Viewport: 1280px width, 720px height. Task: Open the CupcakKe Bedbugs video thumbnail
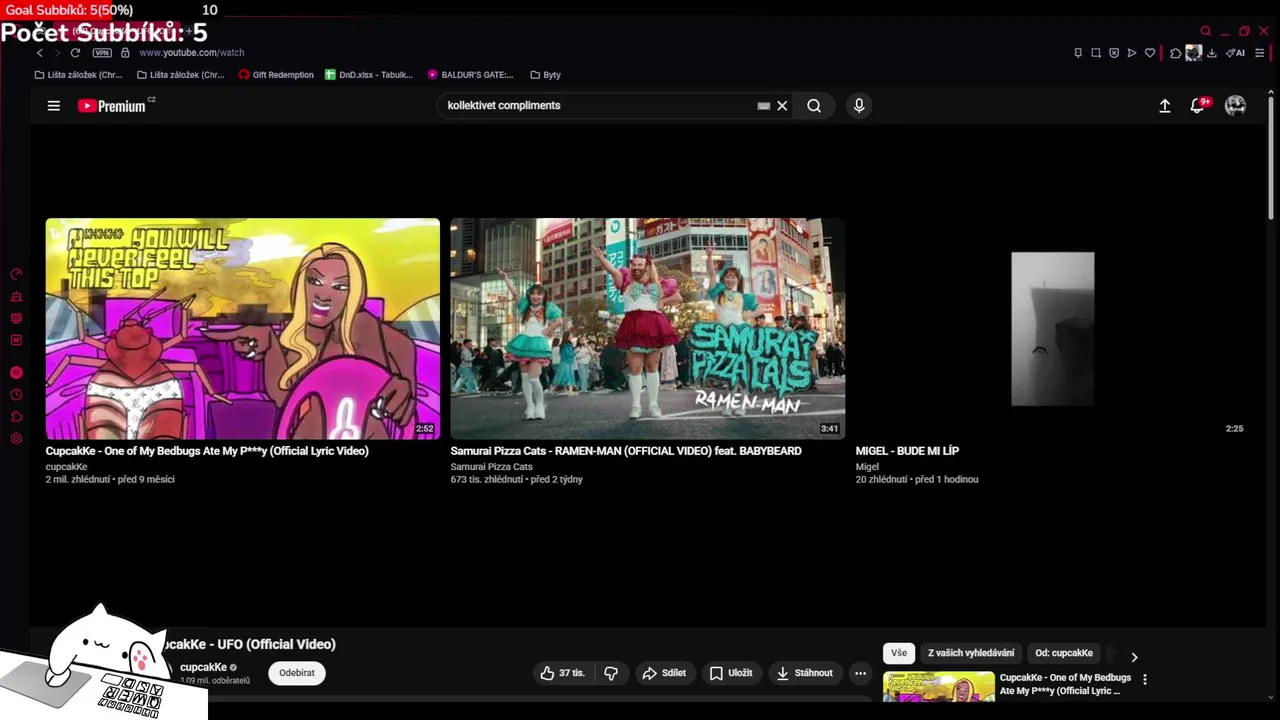pyautogui.click(x=242, y=329)
